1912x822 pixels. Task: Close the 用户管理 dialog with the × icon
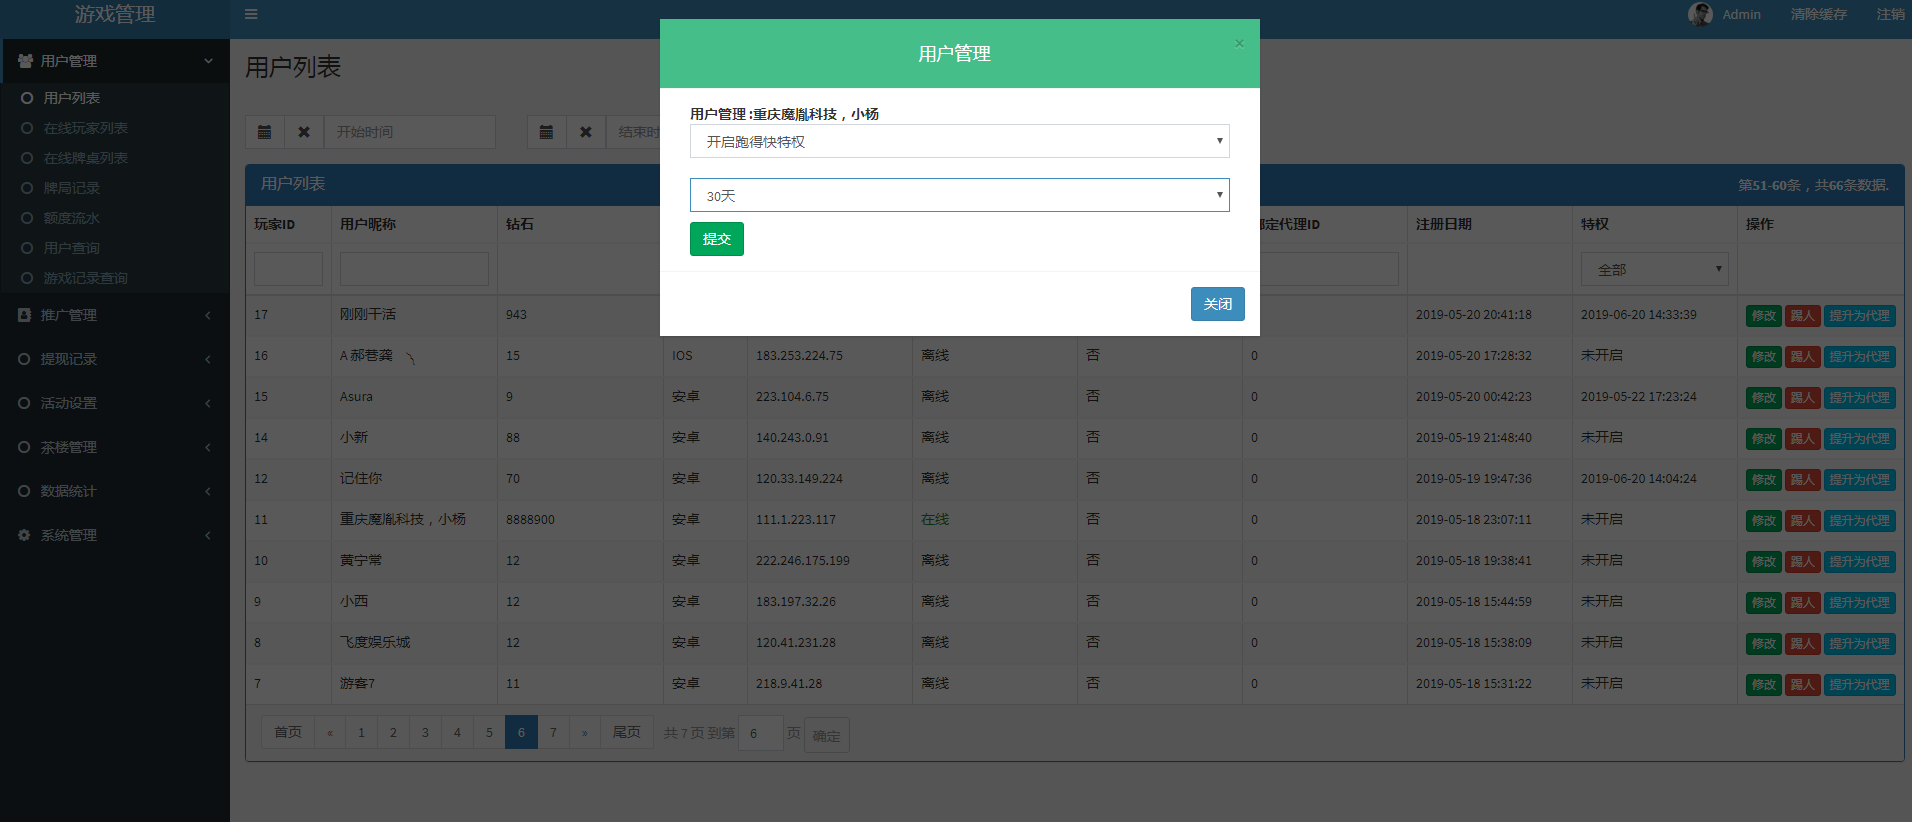point(1239,43)
